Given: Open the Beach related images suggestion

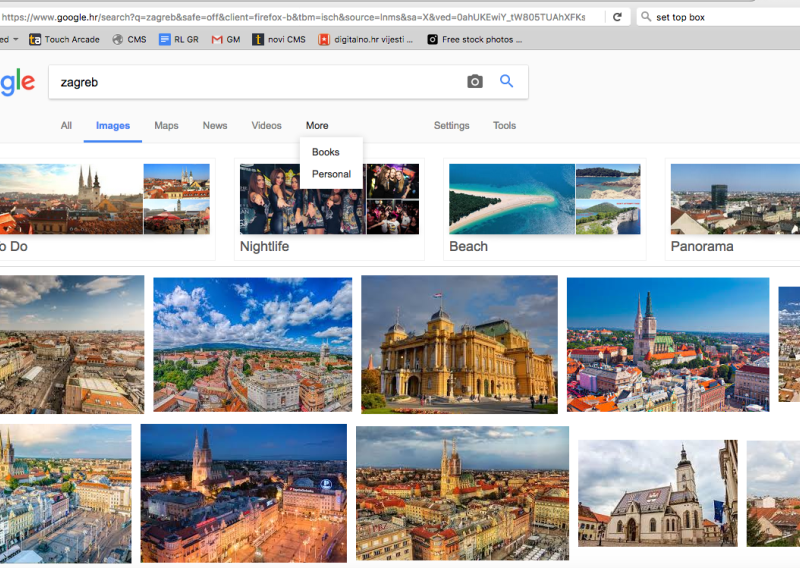Looking at the screenshot, I should [544, 210].
